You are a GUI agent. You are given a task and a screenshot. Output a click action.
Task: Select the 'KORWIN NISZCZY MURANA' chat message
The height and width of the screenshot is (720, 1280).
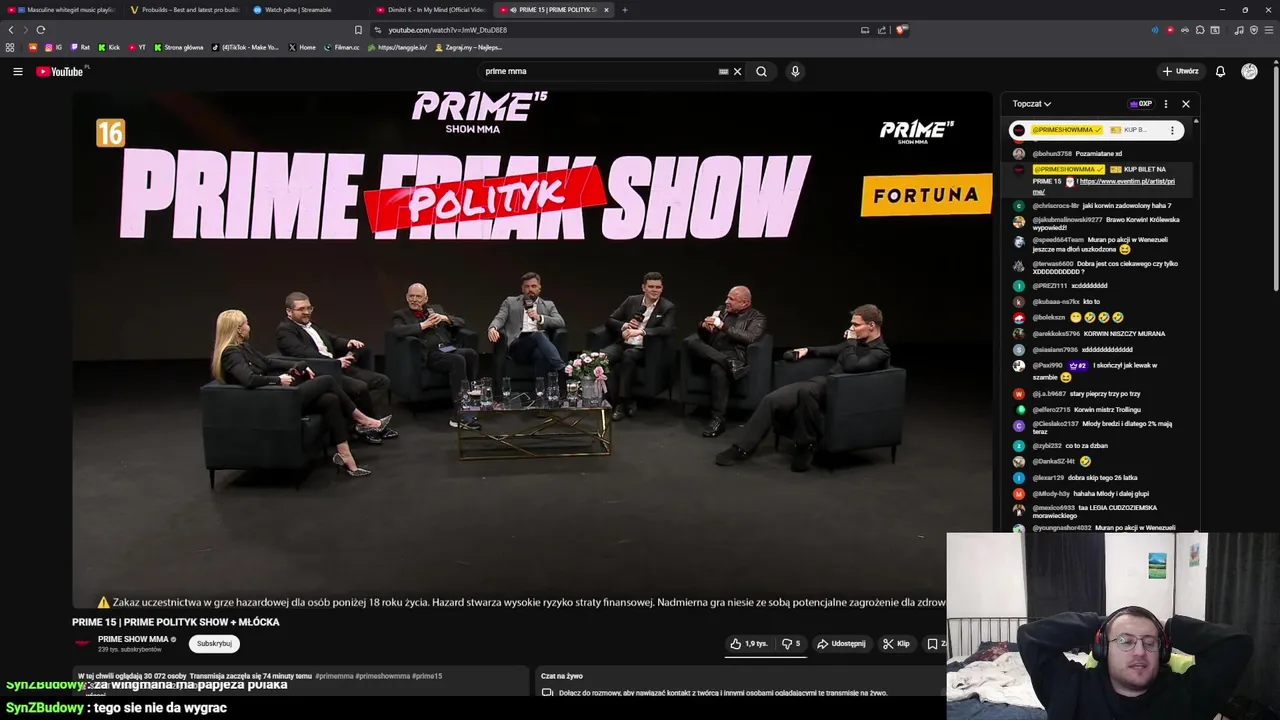pos(1125,334)
